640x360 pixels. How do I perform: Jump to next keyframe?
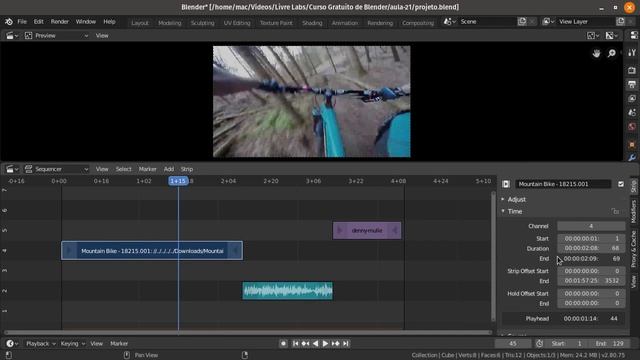click(336, 344)
